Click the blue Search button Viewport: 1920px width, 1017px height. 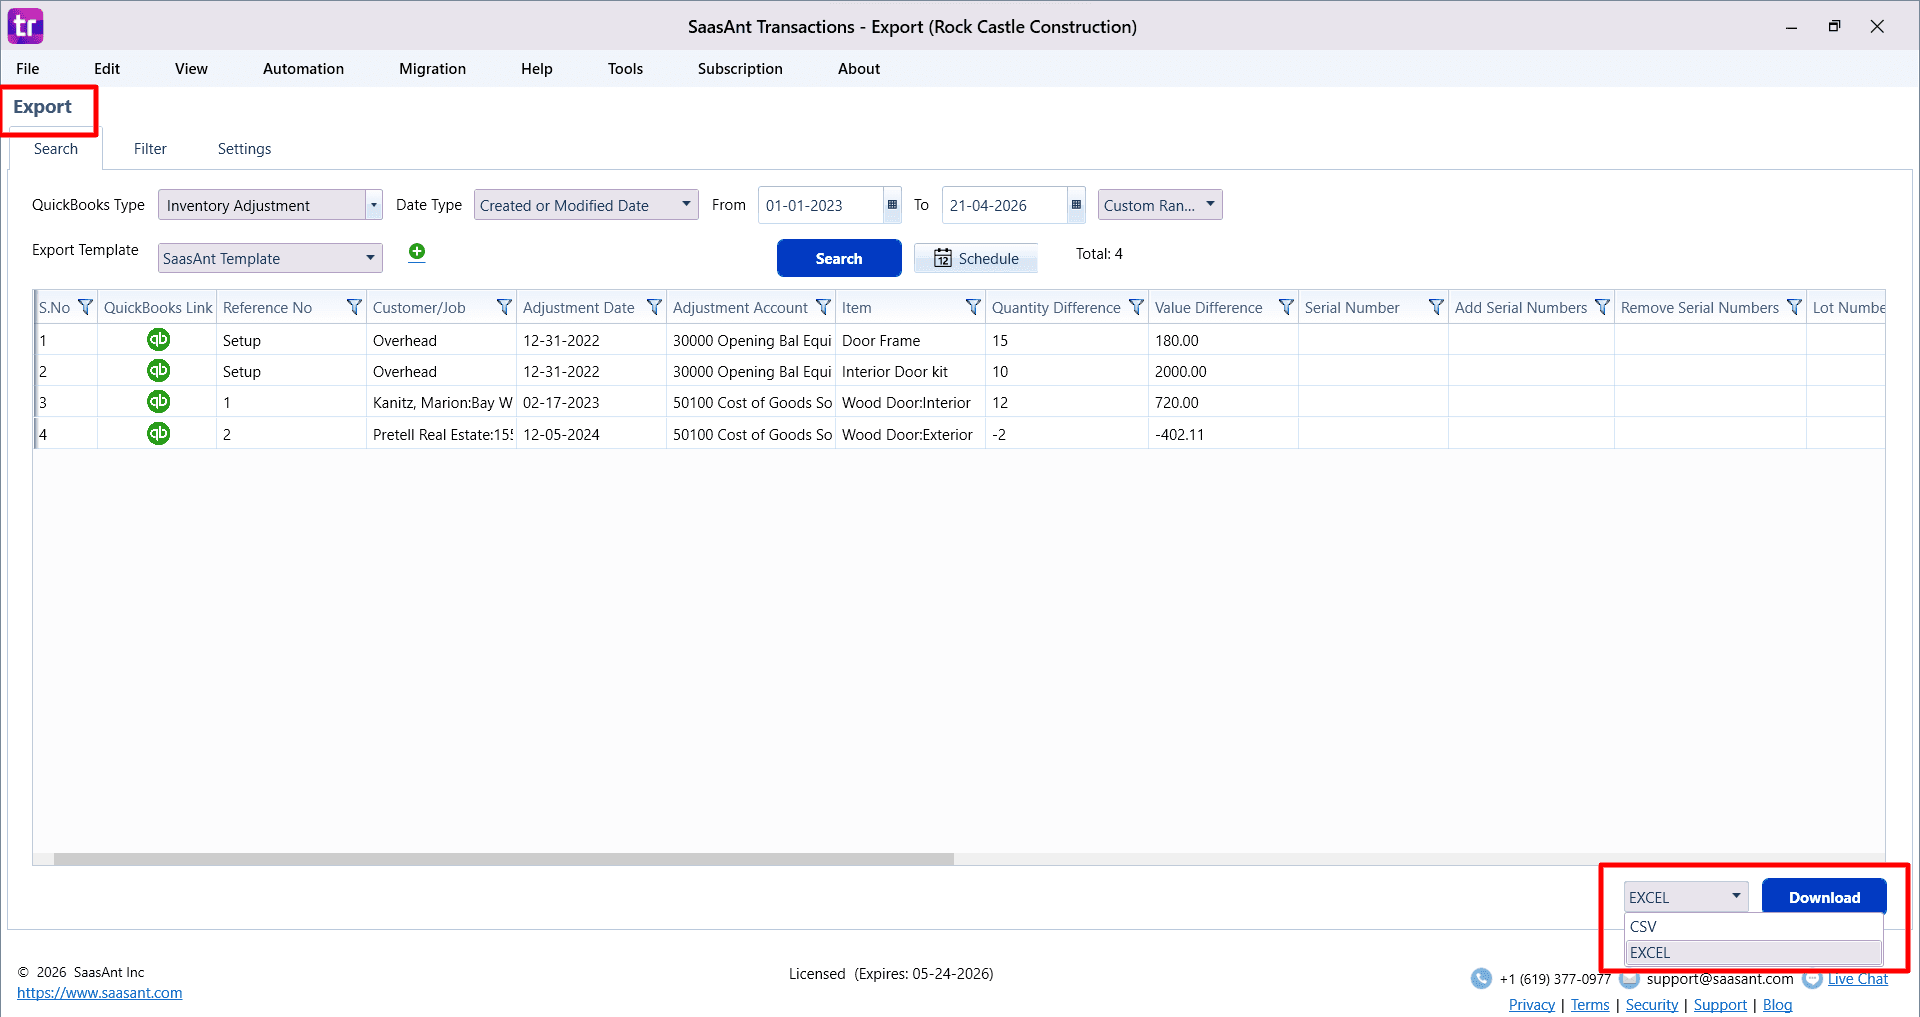coord(839,258)
